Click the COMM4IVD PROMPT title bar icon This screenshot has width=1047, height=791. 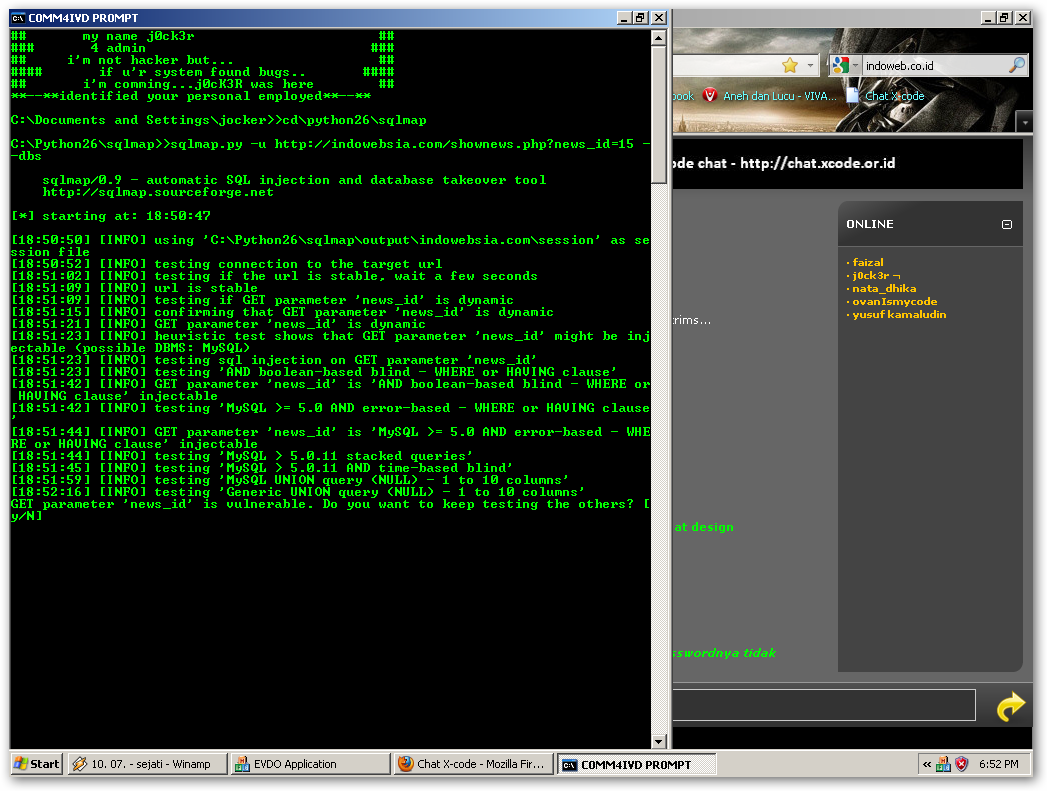tap(18, 18)
